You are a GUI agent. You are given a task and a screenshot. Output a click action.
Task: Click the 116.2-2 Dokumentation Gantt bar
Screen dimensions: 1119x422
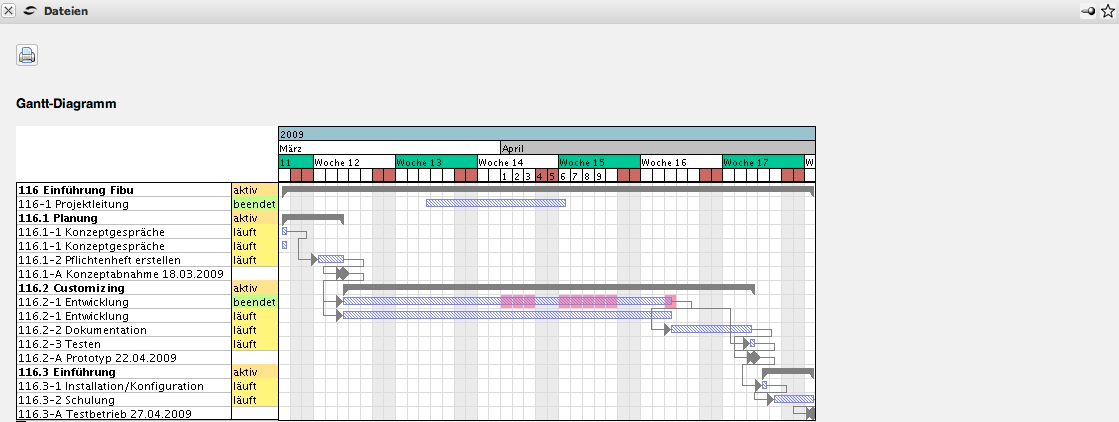710,329
